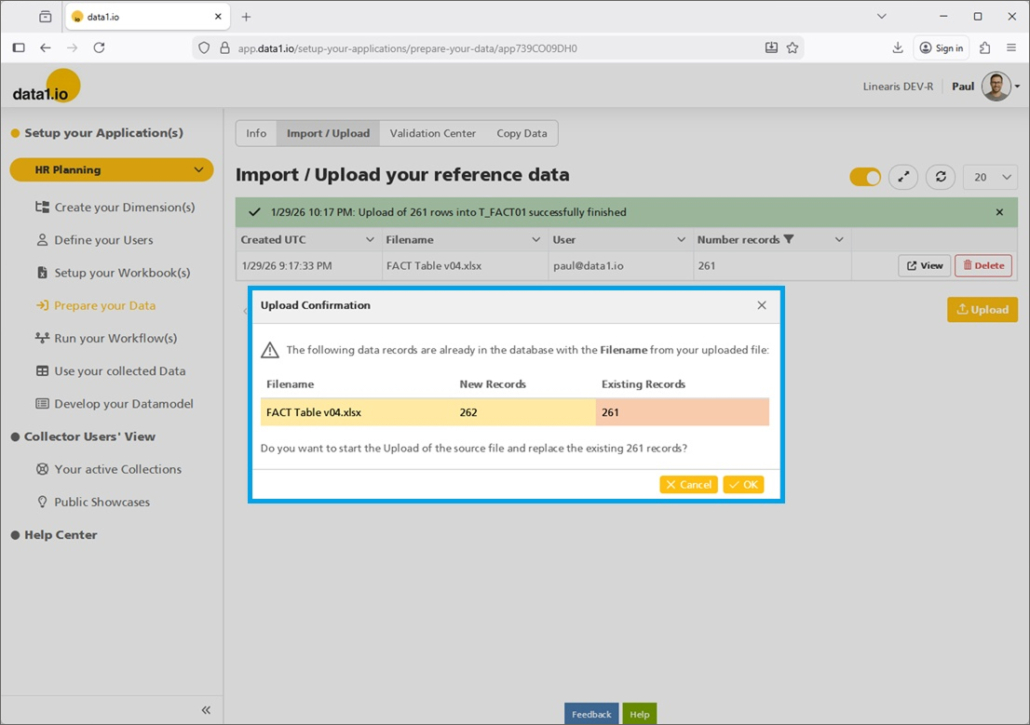Click the refresh data round icon
1030x725 pixels.
coord(940,177)
